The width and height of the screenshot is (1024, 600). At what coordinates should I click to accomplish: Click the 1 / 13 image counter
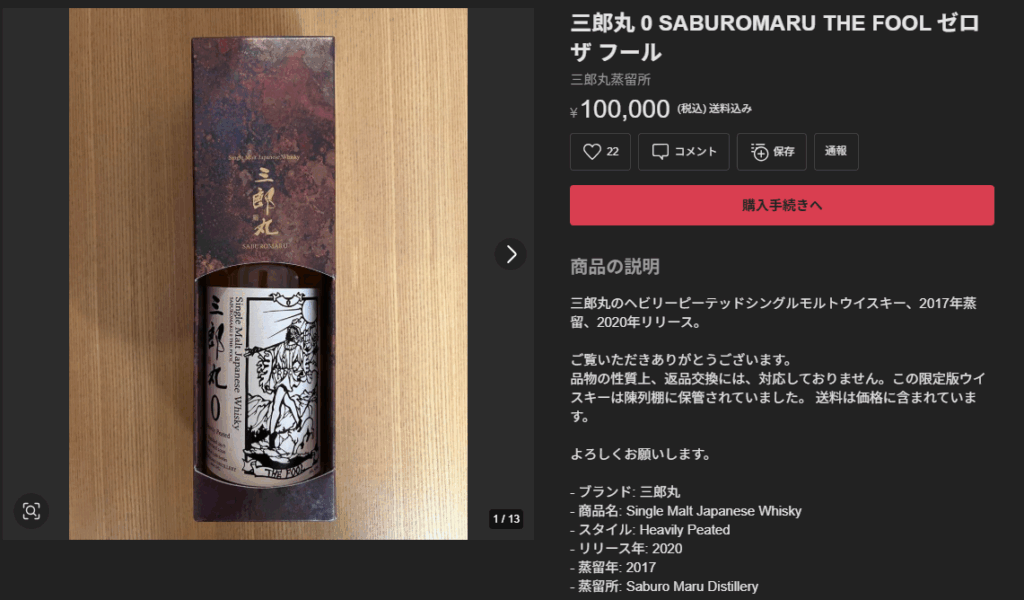point(506,519)
